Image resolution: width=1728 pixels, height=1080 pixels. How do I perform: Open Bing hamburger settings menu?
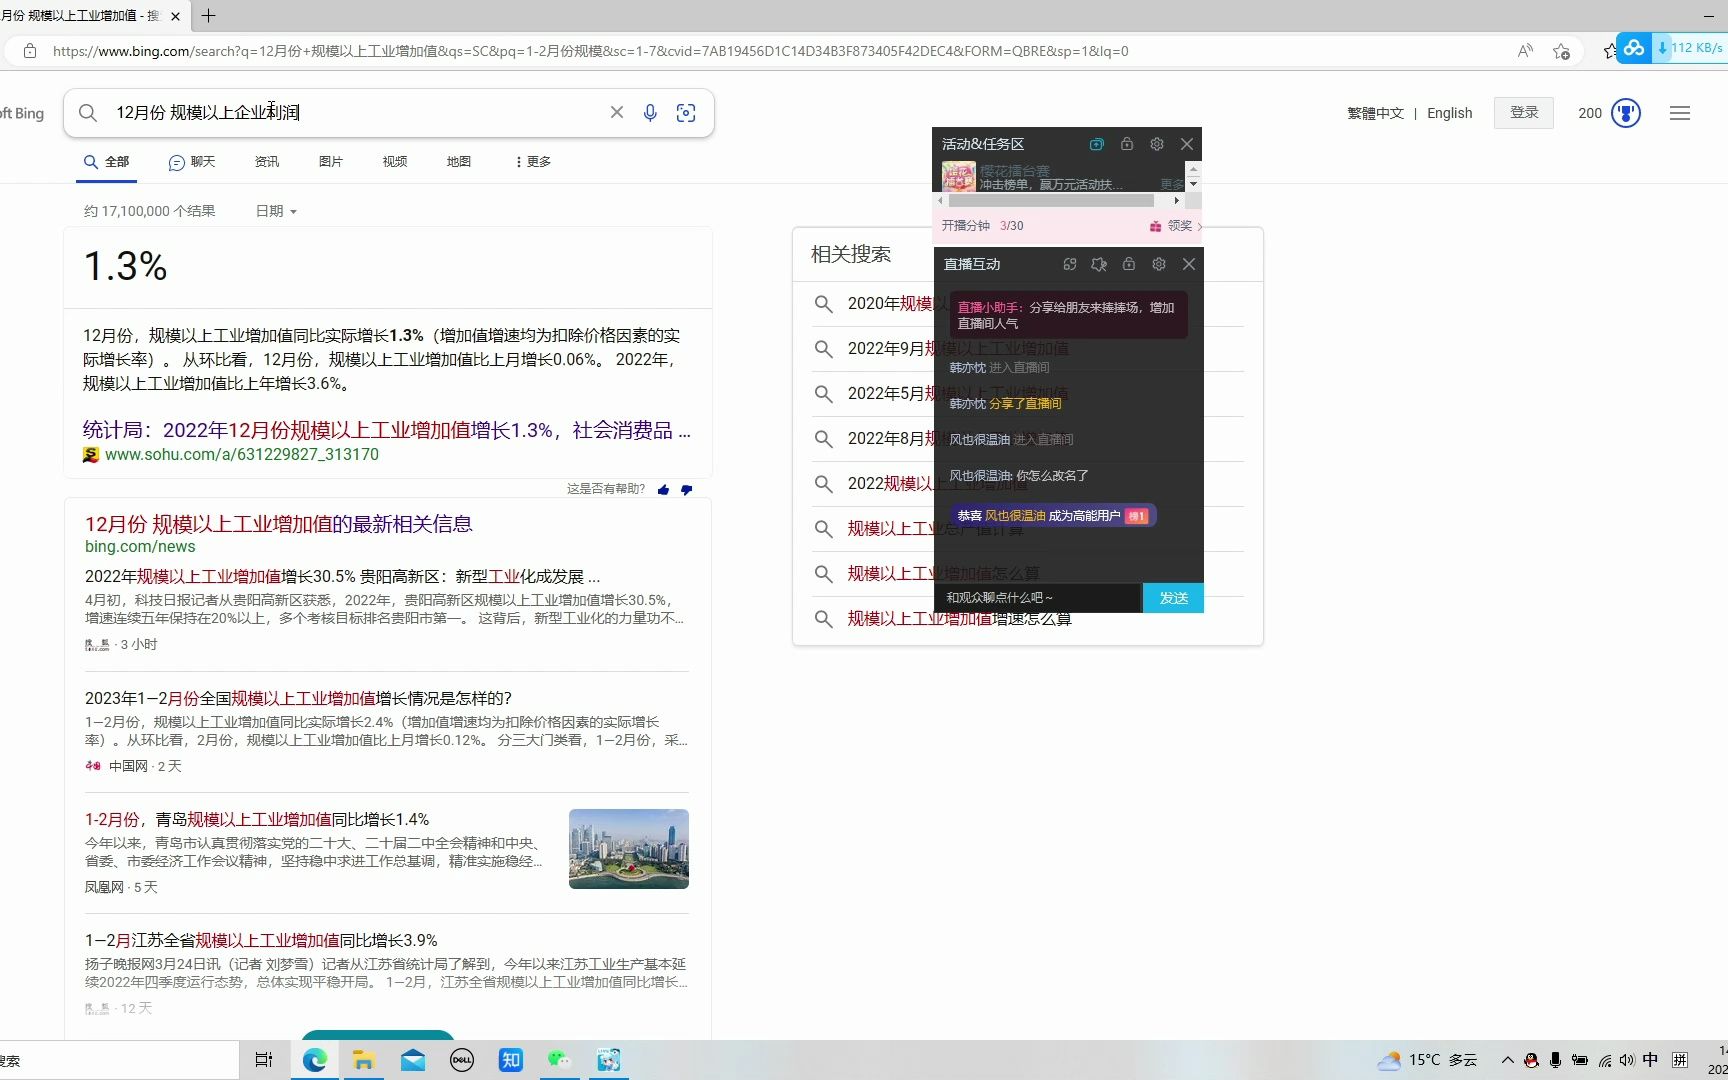pos(1680,113)
